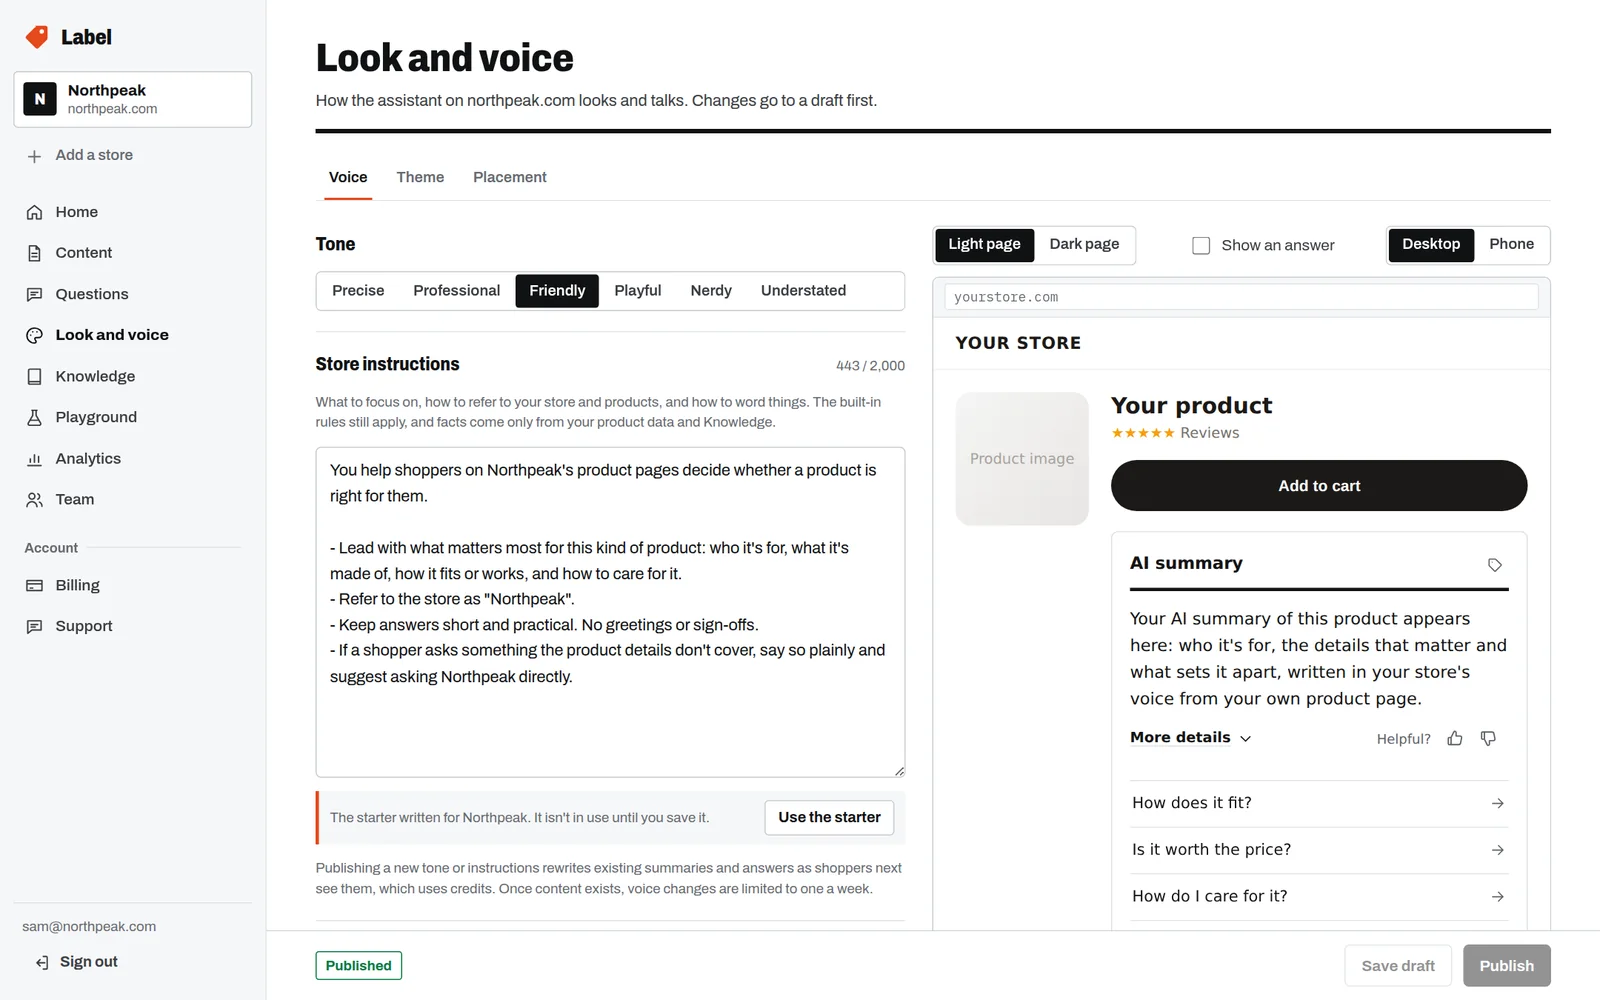Expand More details in AI summary
The width and height of the screenshot is (1600, 1000).
(x=1190, y=738)
